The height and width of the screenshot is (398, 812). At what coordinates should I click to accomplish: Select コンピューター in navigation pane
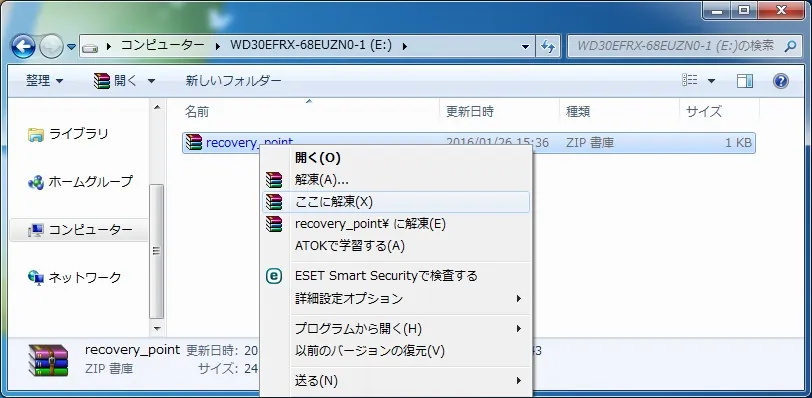(91, 229)
